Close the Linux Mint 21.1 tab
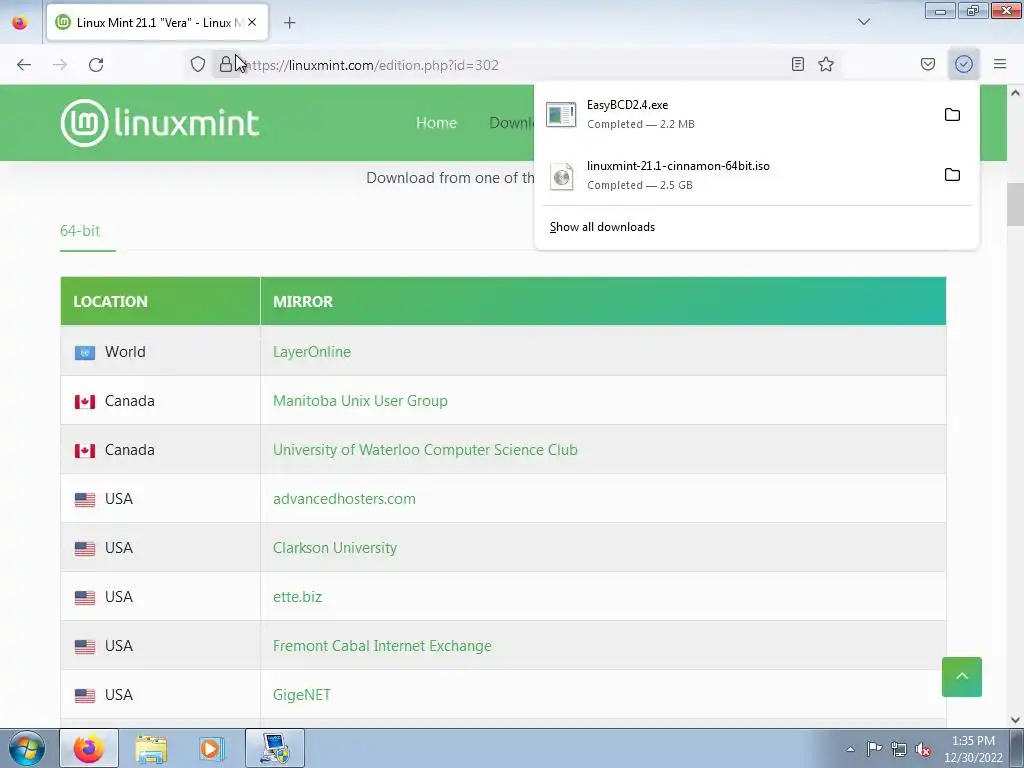Viewport: 1024px width, 768px height. point(252,22)
